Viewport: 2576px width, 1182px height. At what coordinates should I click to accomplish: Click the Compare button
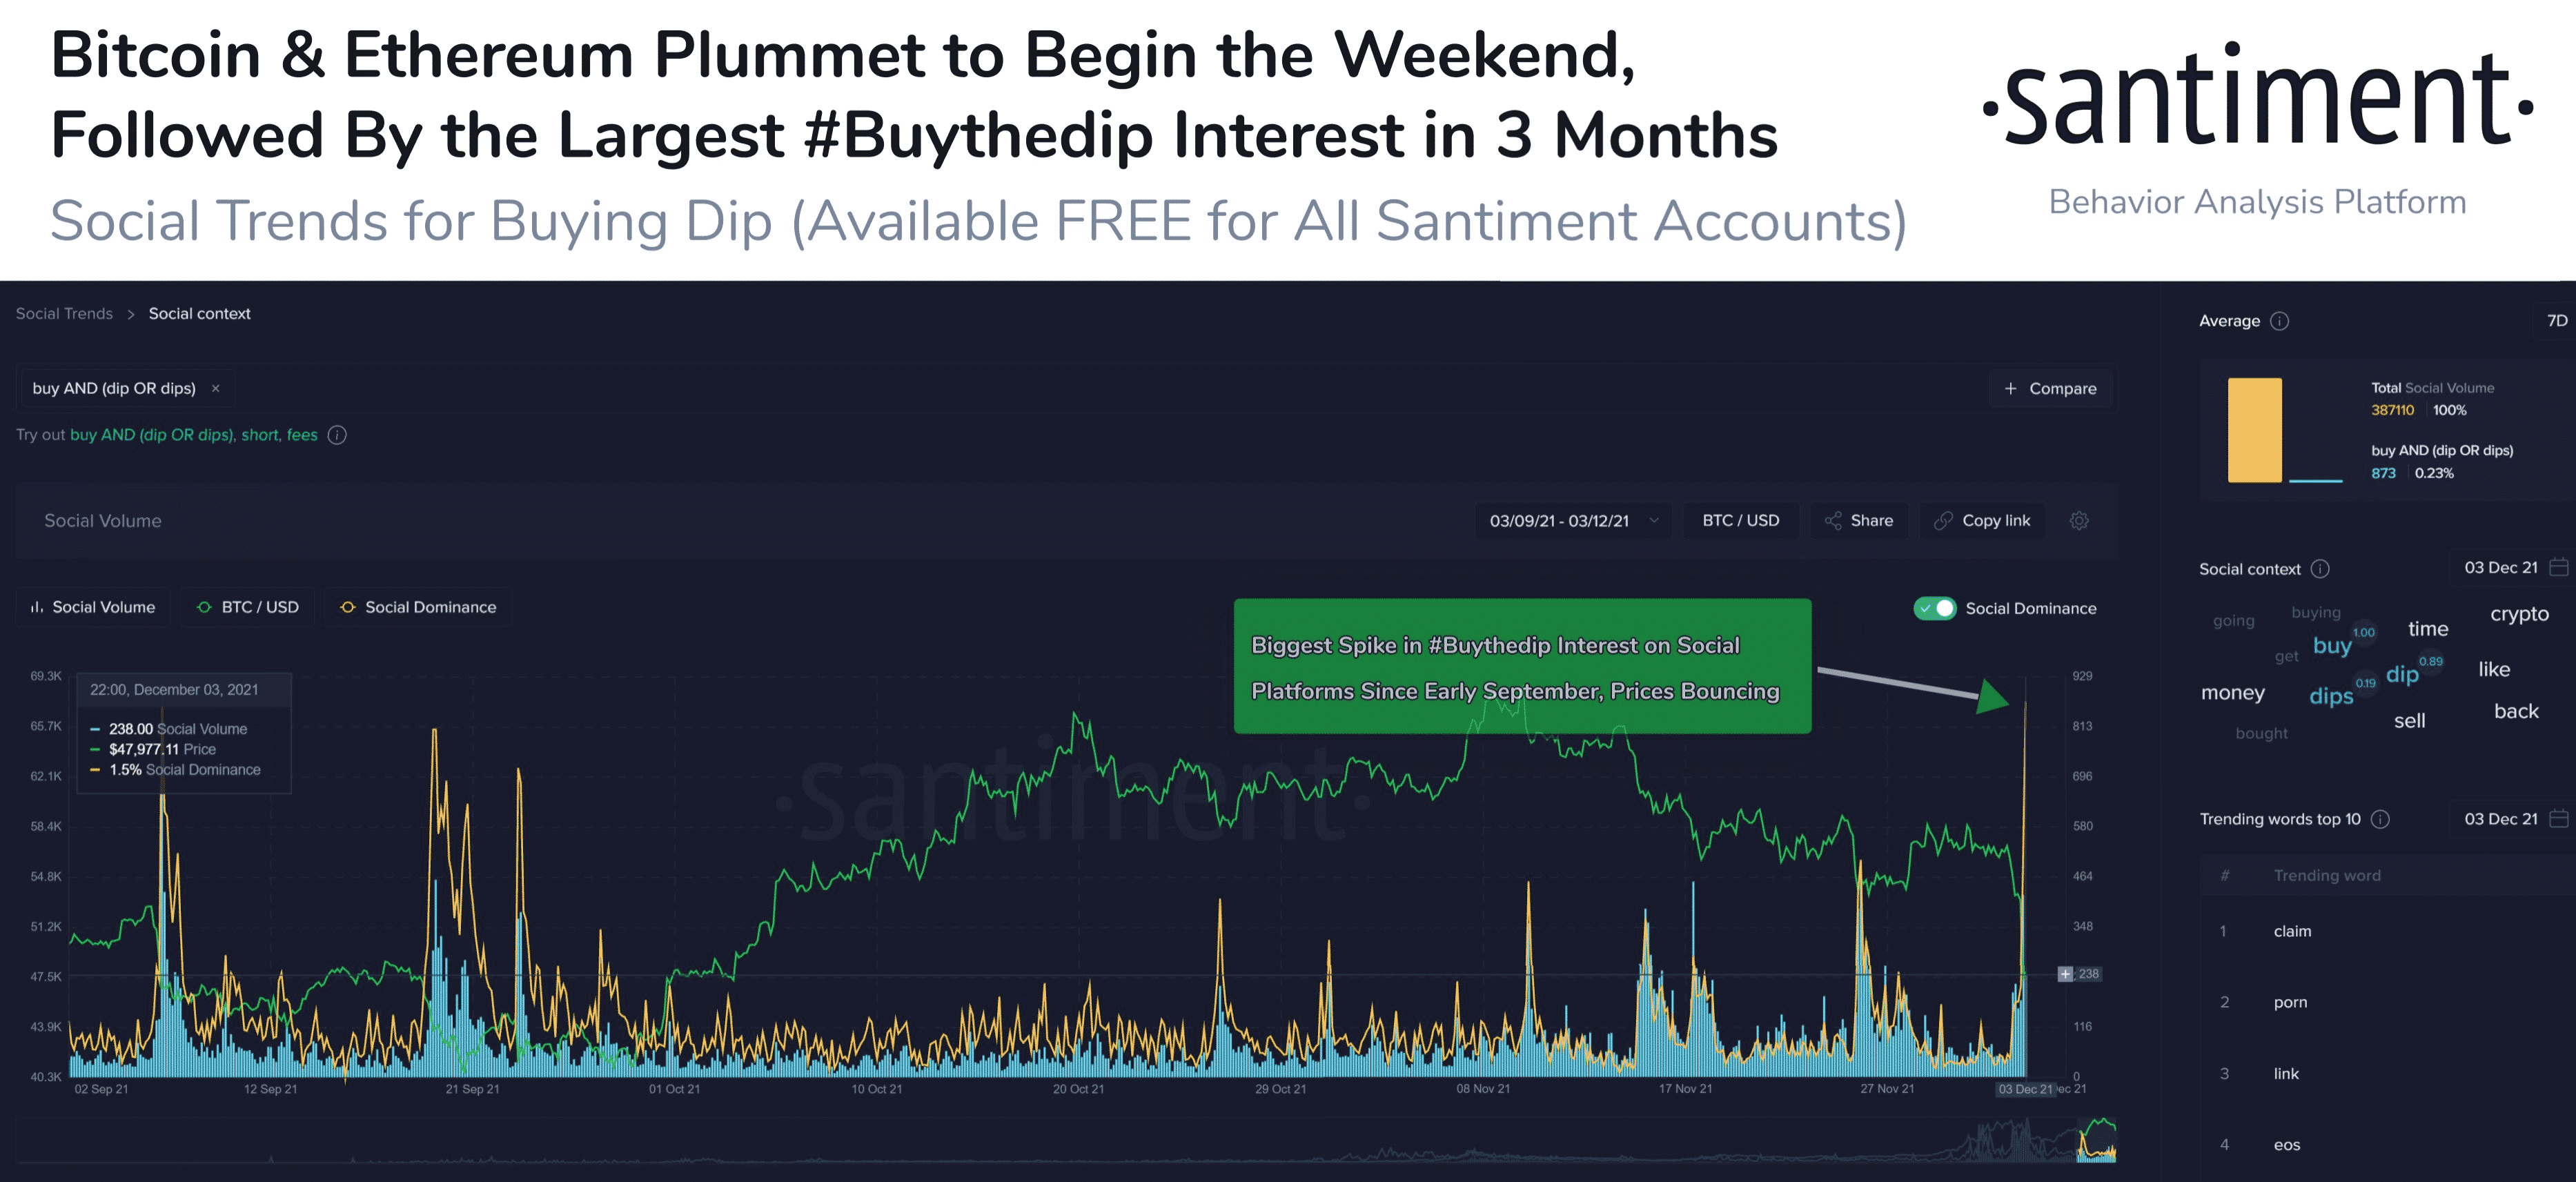[2050, 389]
